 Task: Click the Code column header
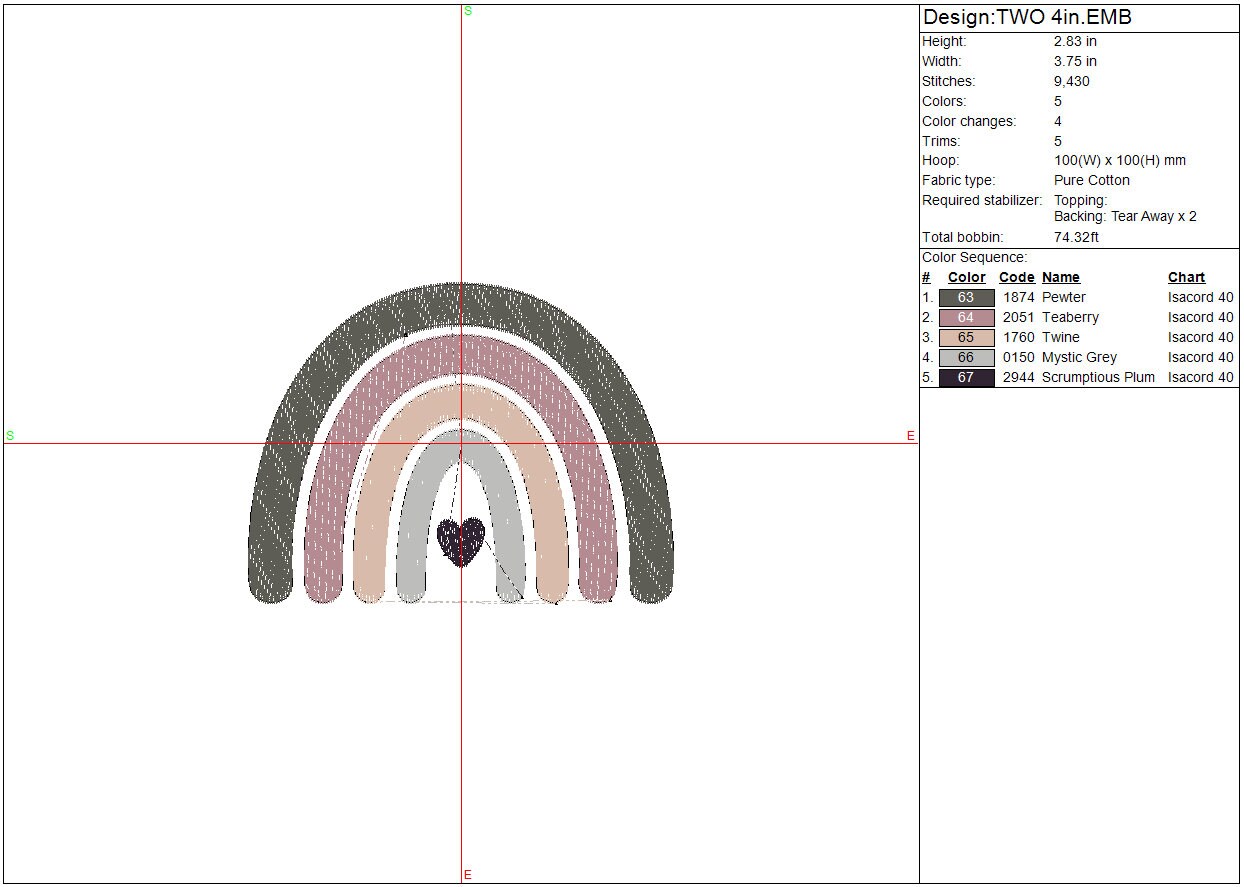tap(1016, 278)
